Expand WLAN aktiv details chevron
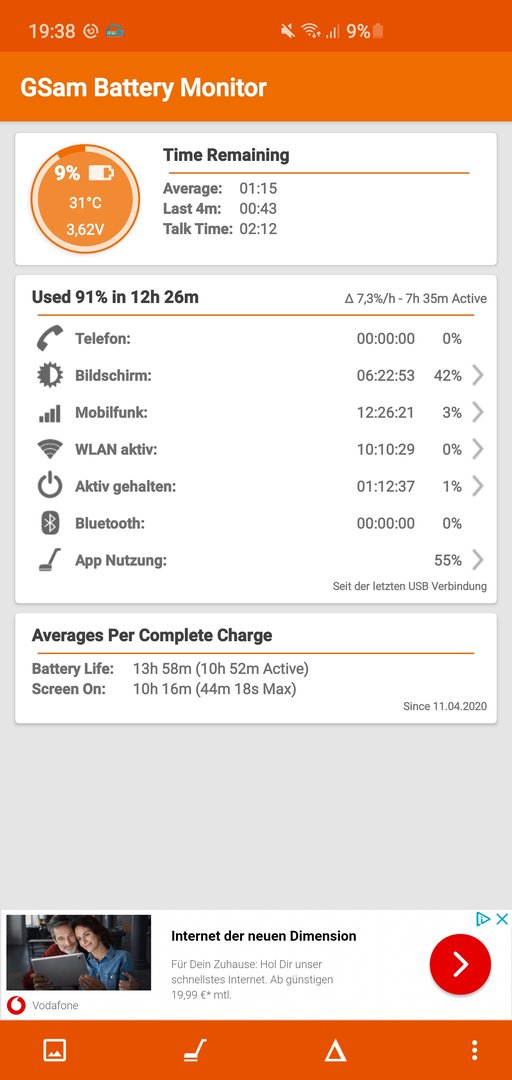 pos(478,450)
